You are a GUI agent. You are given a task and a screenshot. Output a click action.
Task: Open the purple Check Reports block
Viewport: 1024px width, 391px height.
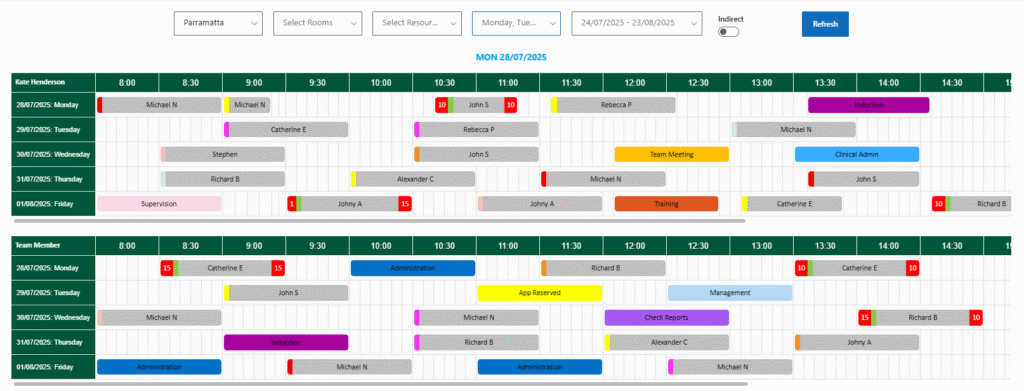coord(666,318)
